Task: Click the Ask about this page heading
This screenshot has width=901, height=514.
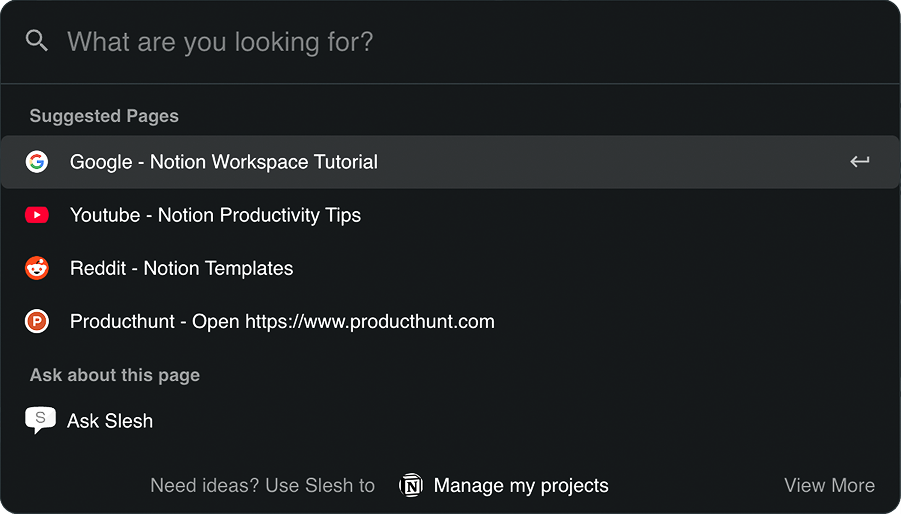Action: click(x=115, y=375)
